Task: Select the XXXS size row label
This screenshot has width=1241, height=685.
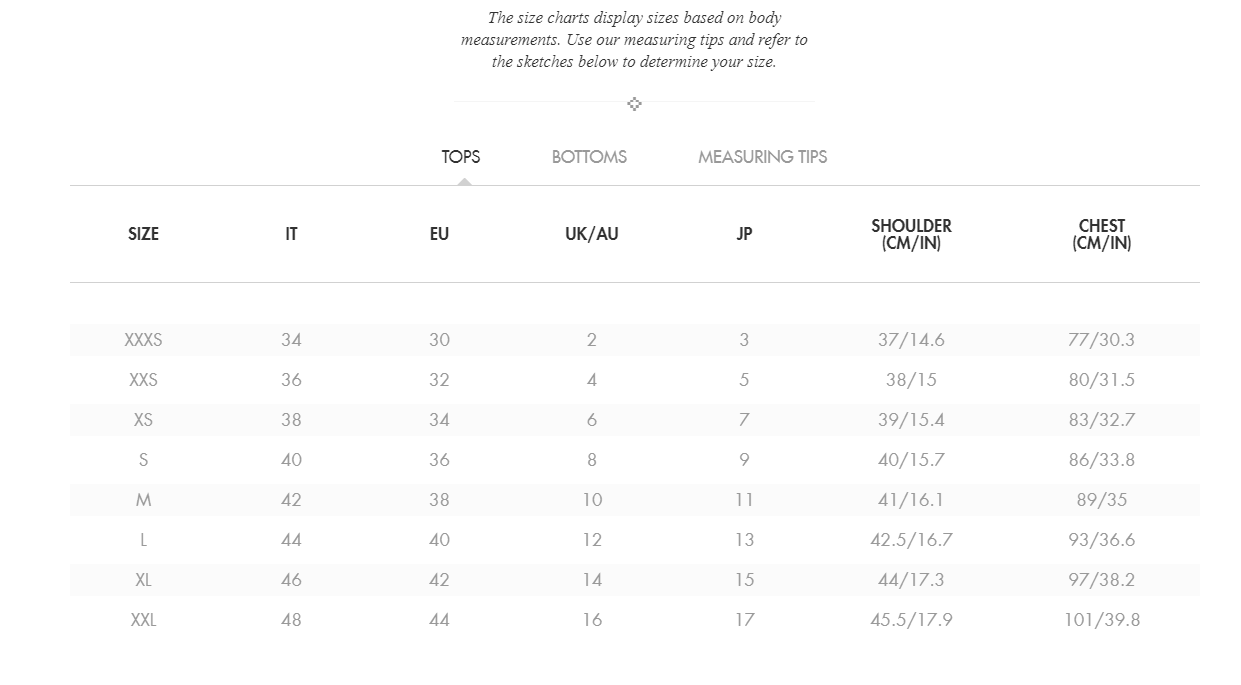Action: (x=143, y=340)
